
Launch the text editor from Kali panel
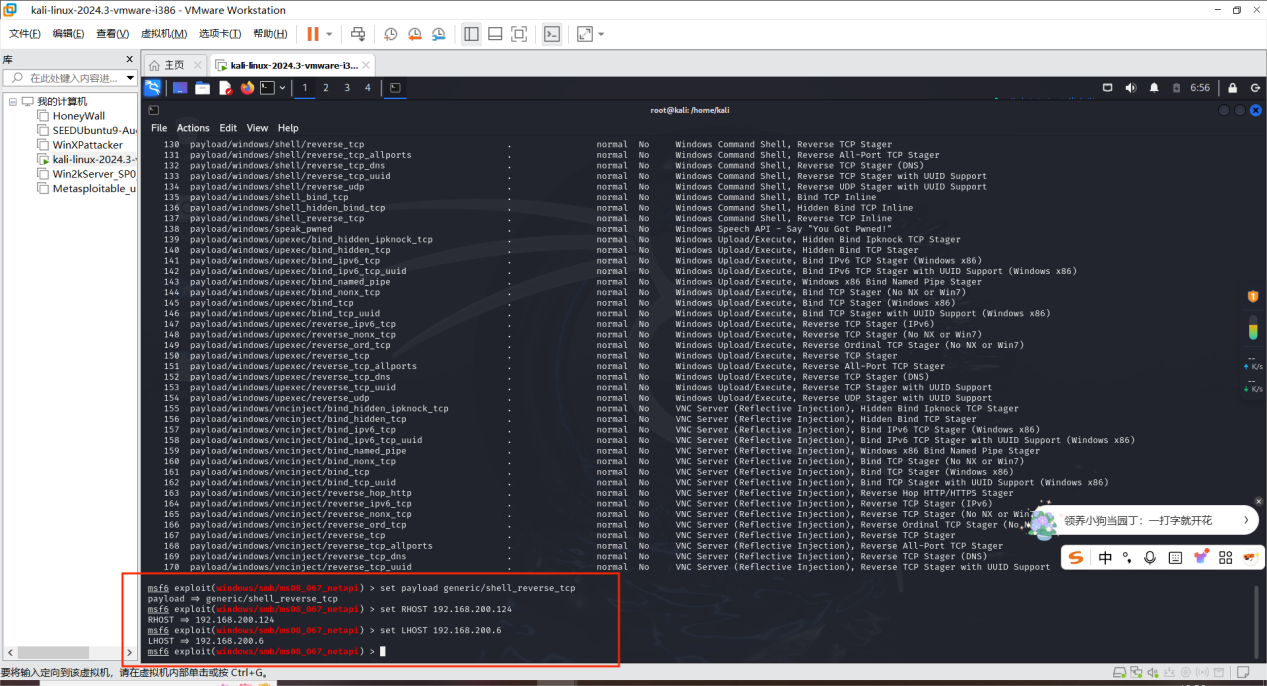tap(225, 88)
